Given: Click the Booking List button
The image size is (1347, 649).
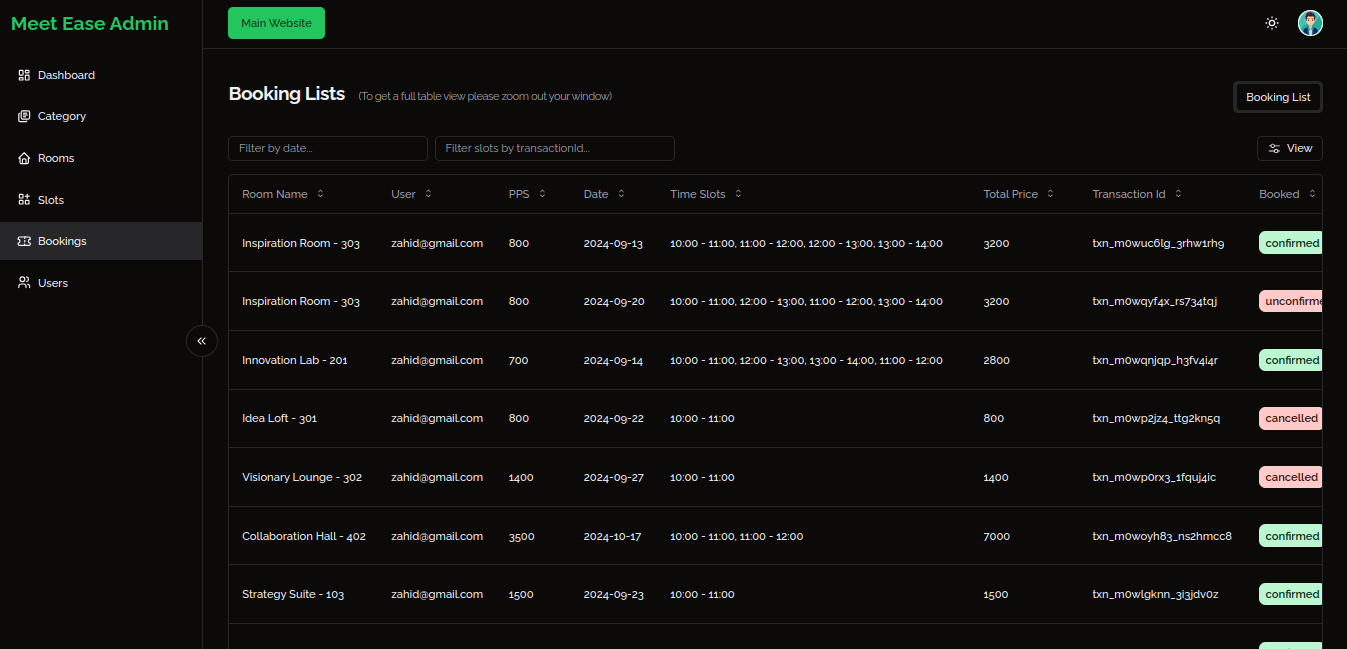Looking at the screenshot, I should 1277,97.
